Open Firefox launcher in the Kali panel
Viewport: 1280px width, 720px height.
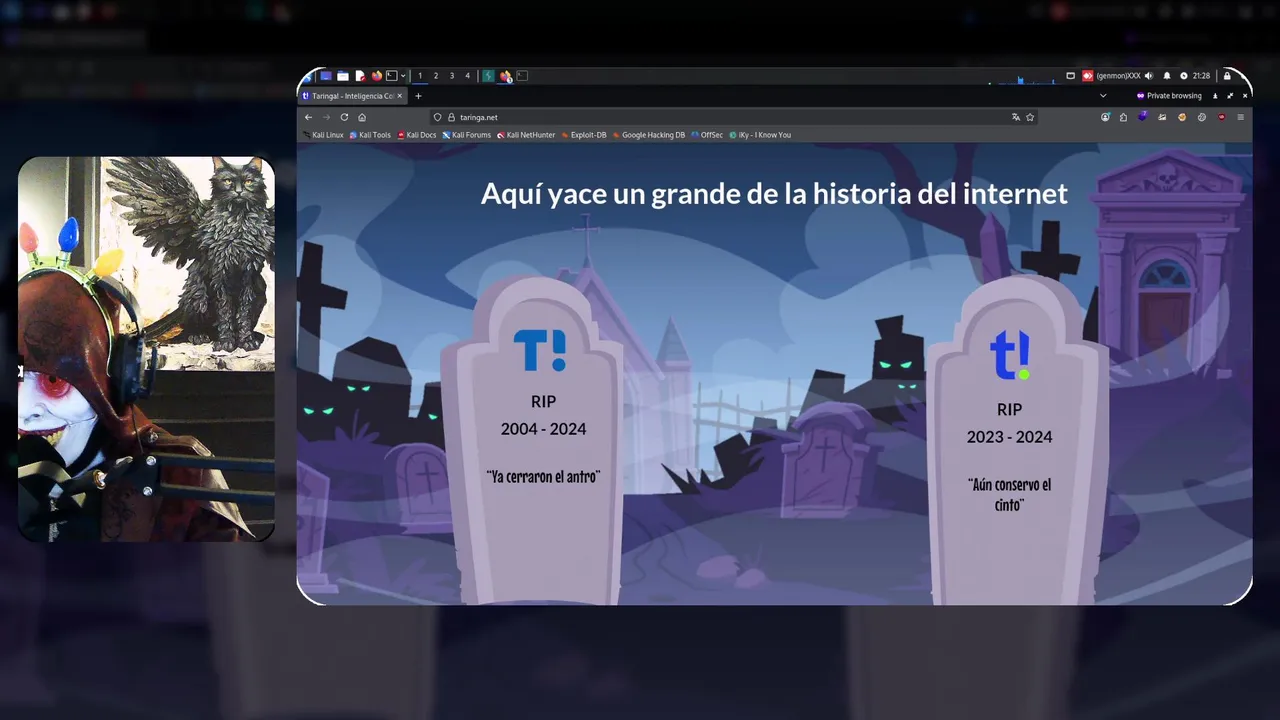point(377,76)
